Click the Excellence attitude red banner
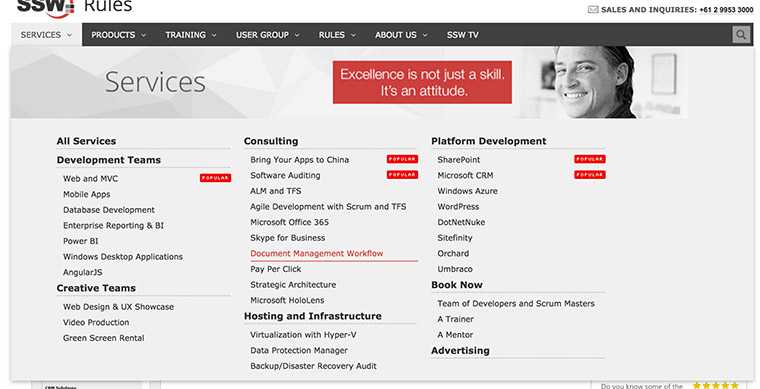The width and height of the screenshot is (760, 389). pos(422,82)
